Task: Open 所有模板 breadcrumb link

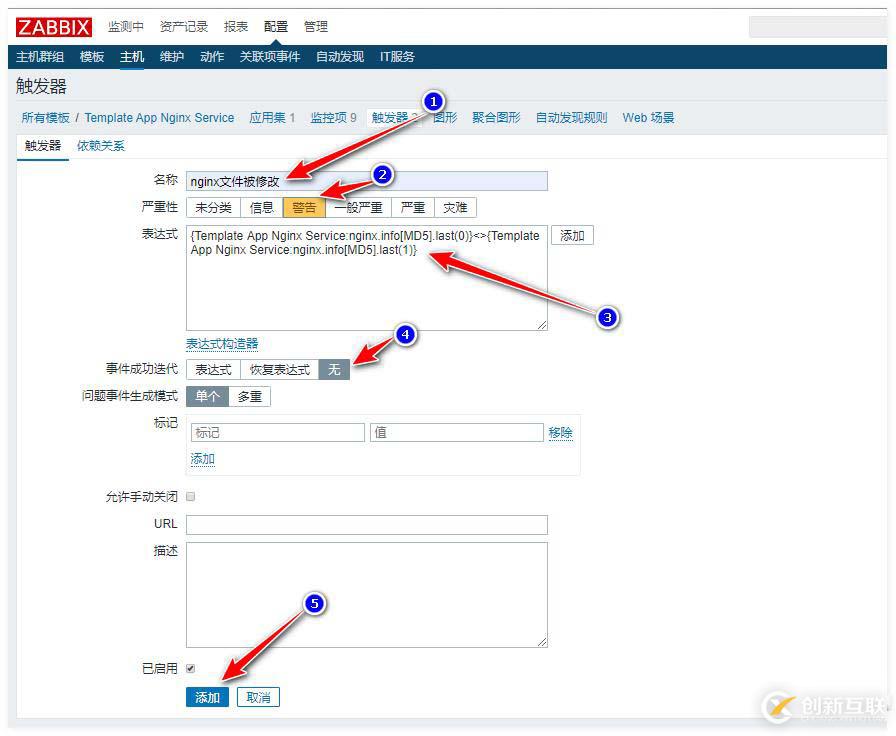Action: (x=45, y=118)
